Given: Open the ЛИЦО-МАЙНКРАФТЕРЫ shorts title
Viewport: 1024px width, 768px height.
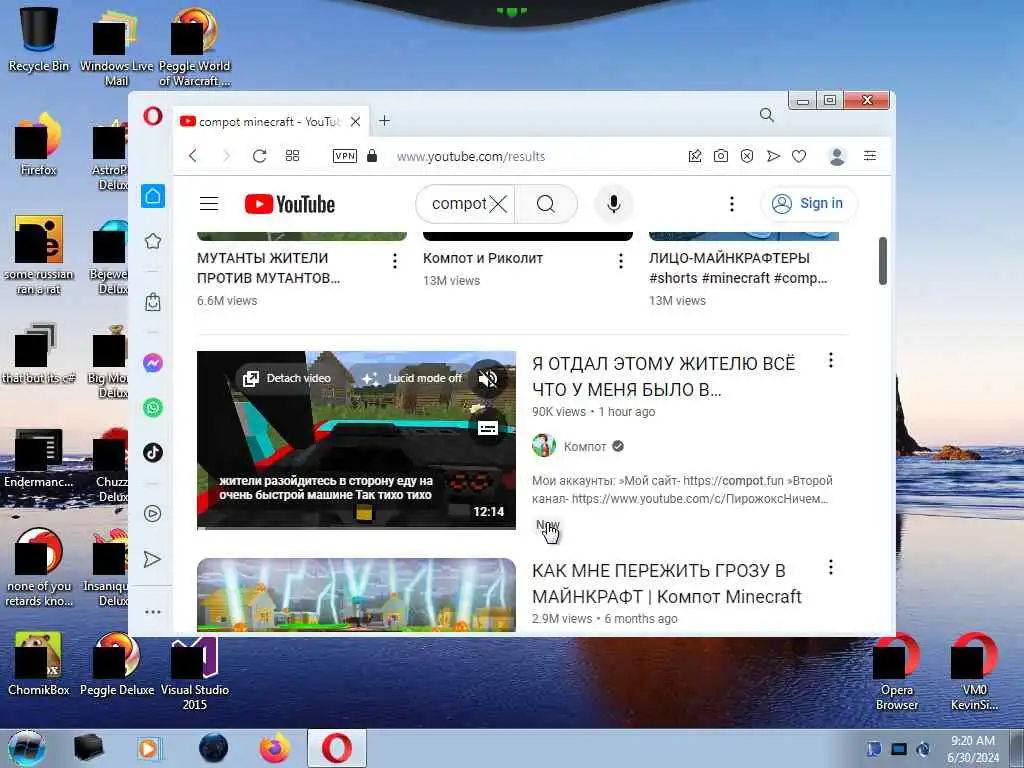Looking at the screenshot, I should coord(738,268).
